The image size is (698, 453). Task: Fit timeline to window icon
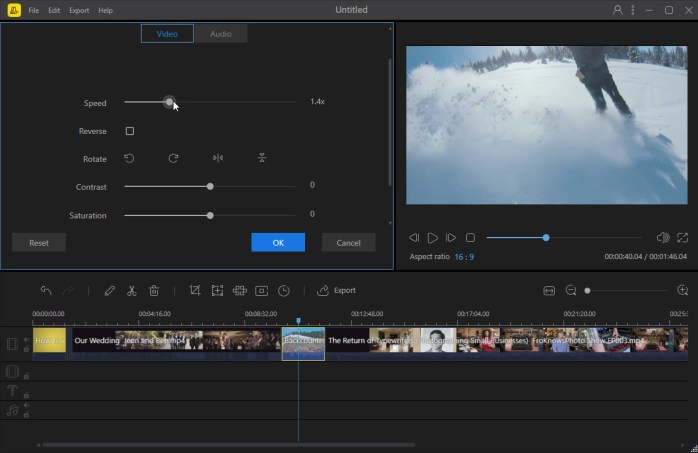click(549, 291)
